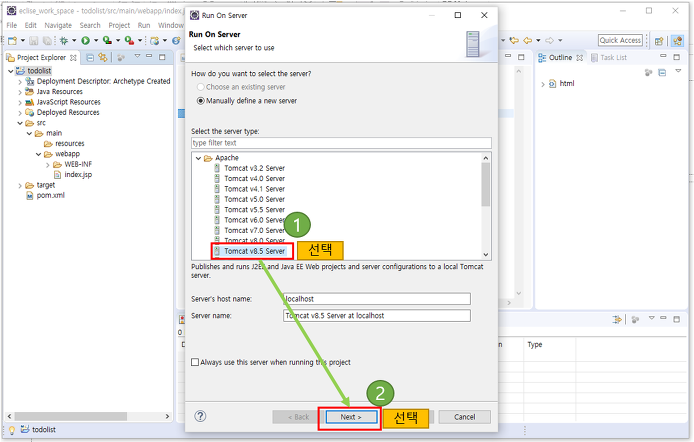Viewport: 694px width, 442px height.
Task: Expand the JavaScript Resources node
Action: click(x=20, y=103)
